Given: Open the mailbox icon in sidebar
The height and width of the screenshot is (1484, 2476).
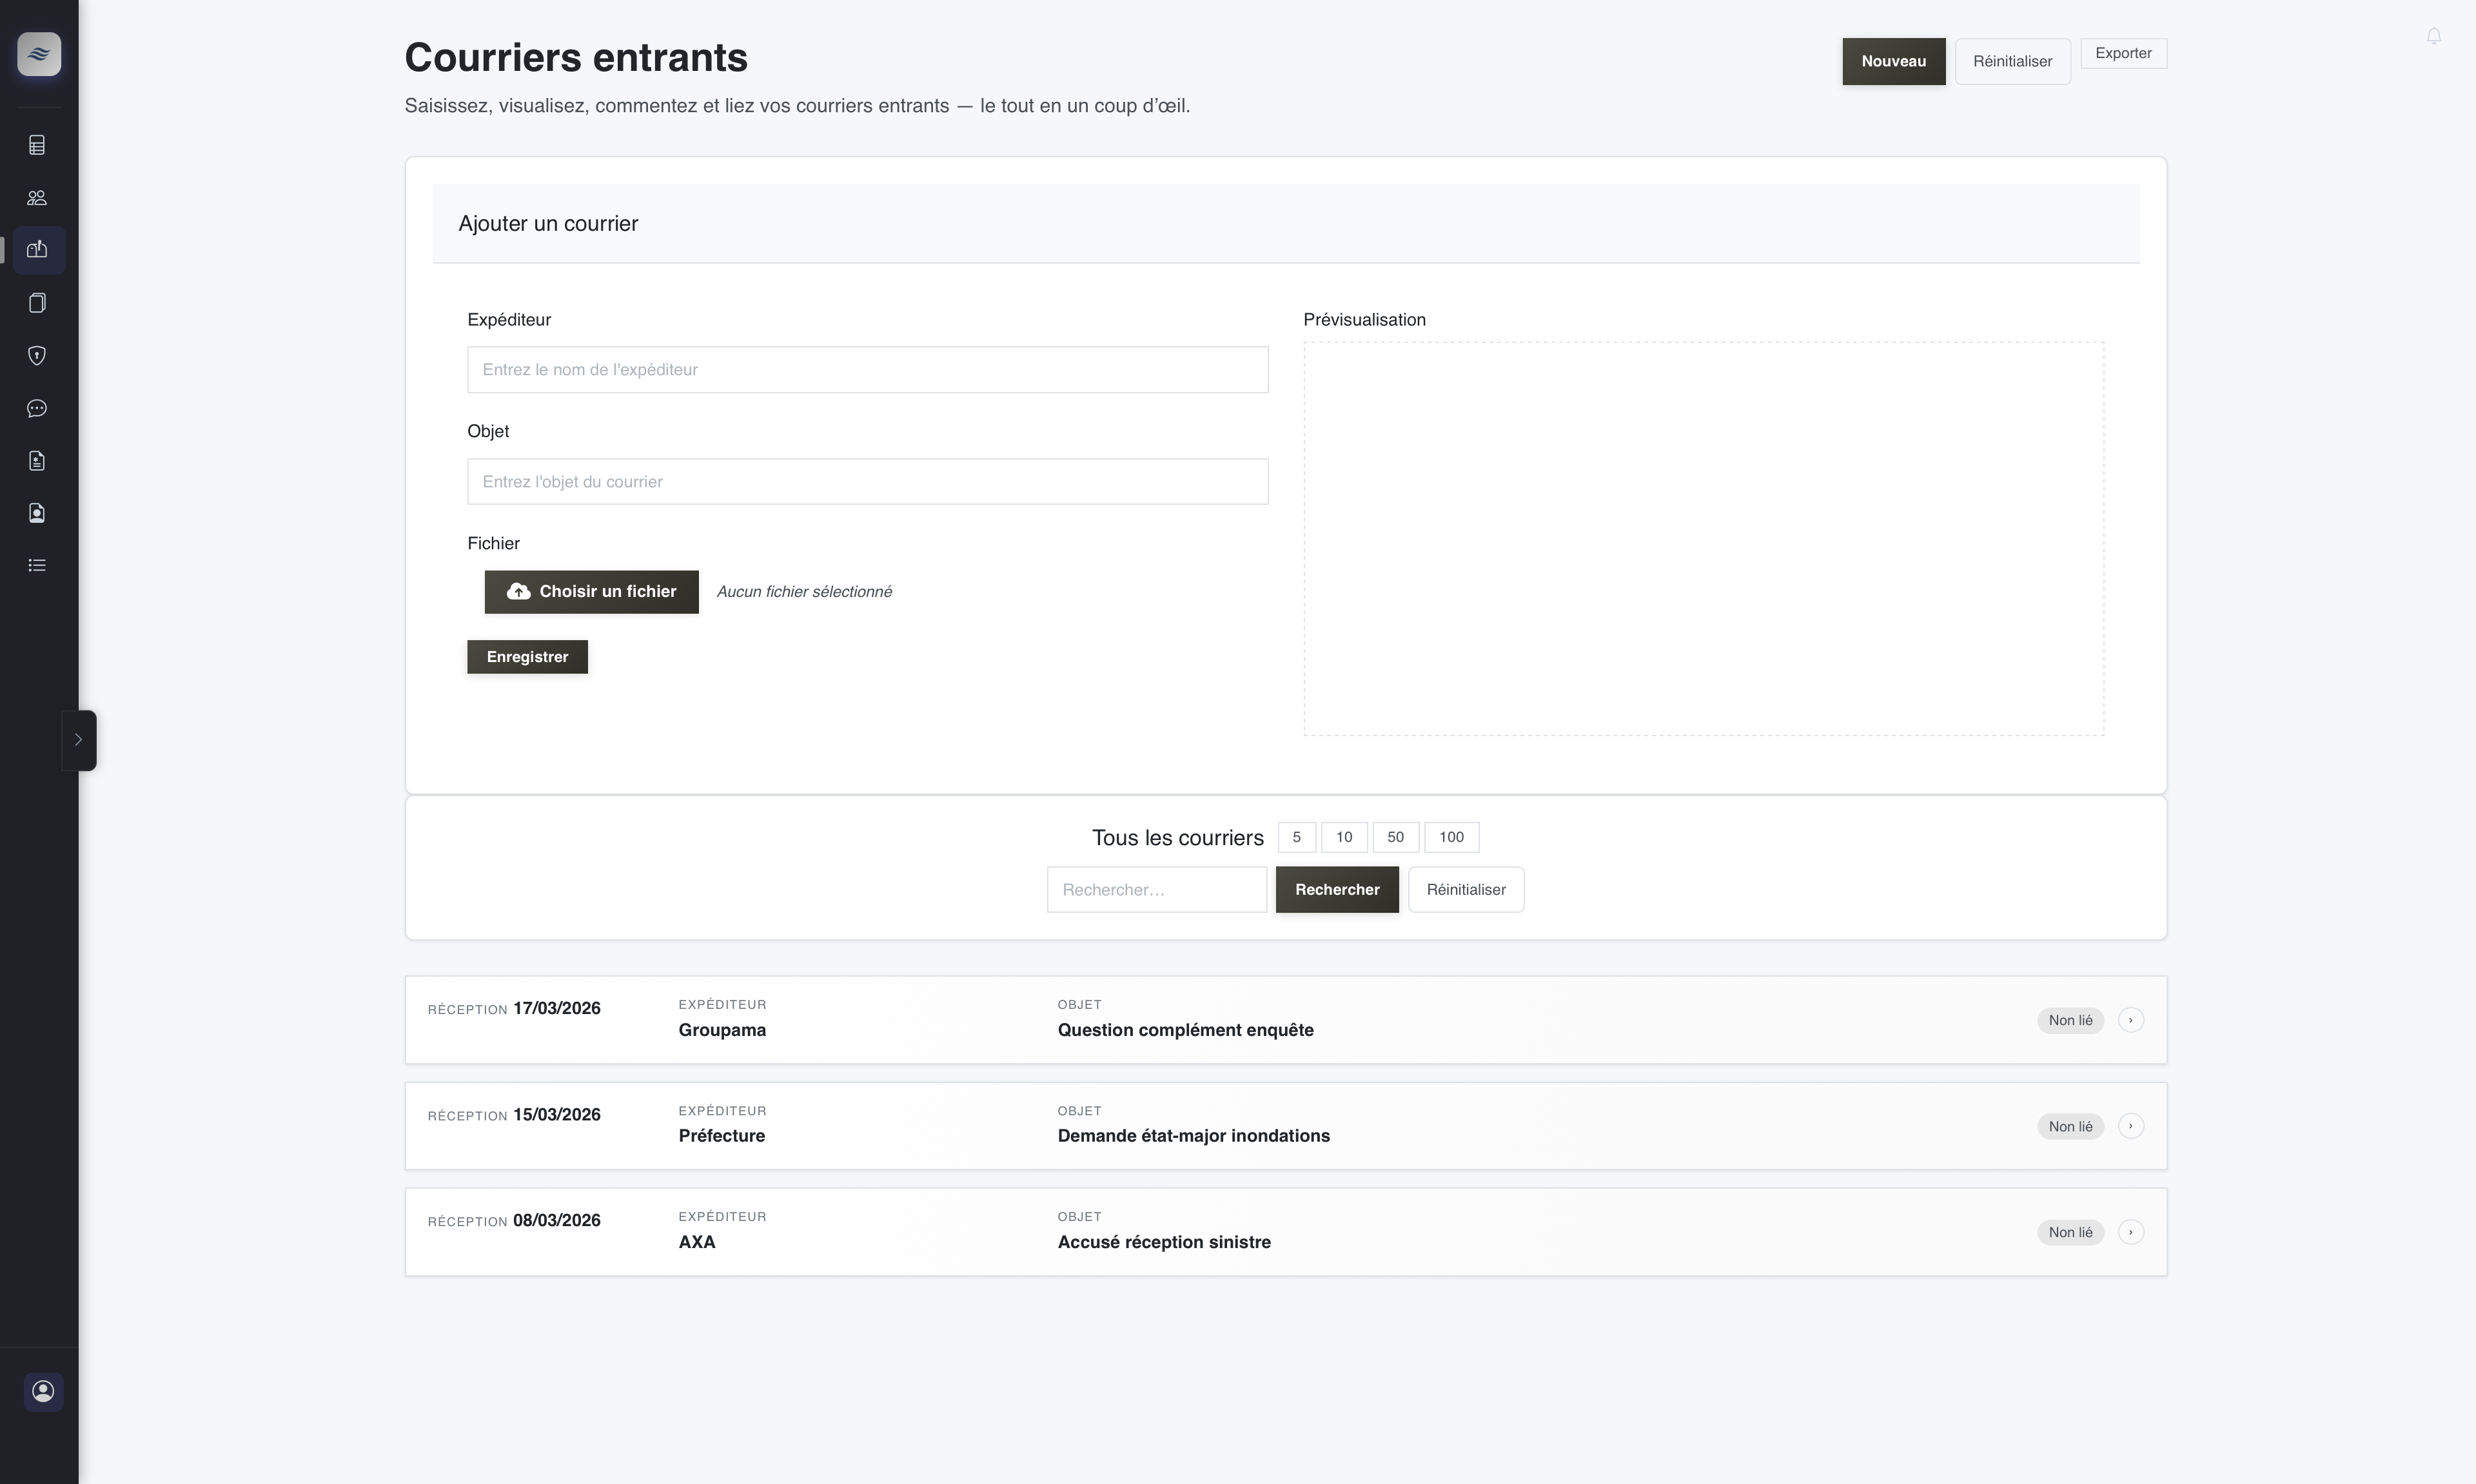Looking at the screenshot, I should pyautogui.click(x=37, y=250).
